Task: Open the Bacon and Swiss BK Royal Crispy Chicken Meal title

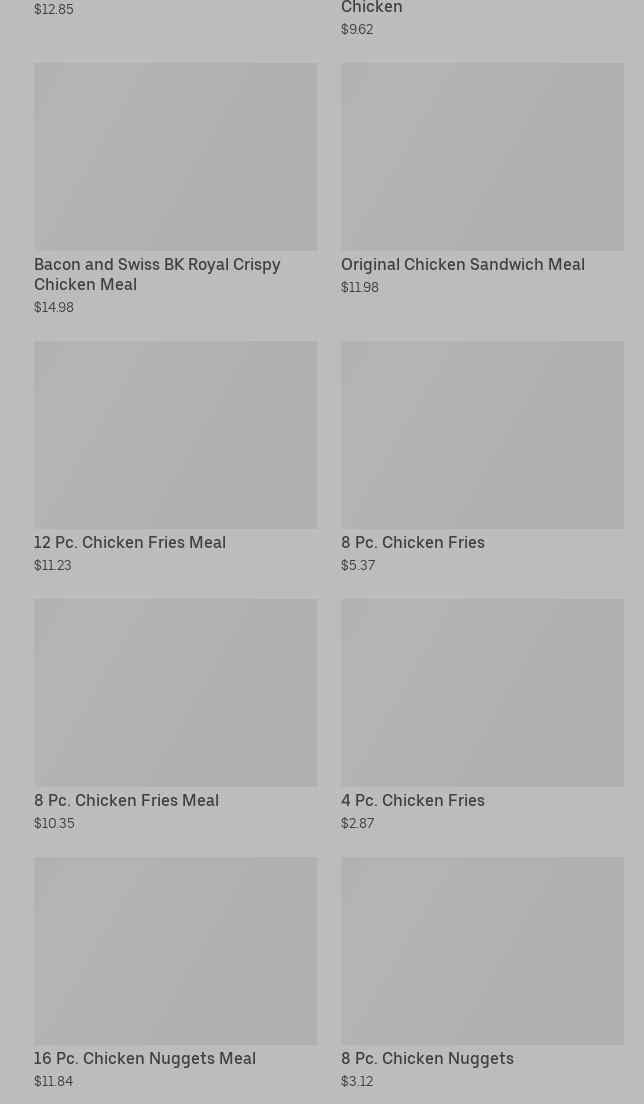Action: 157,274
